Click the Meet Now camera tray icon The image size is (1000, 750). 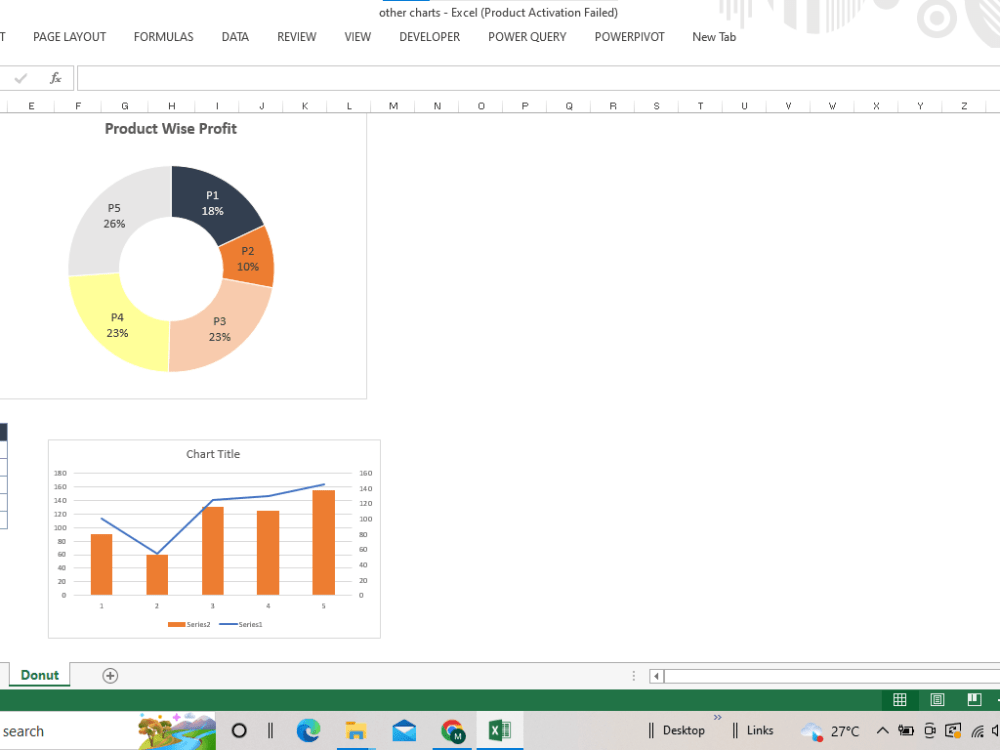tap(930, 731)
